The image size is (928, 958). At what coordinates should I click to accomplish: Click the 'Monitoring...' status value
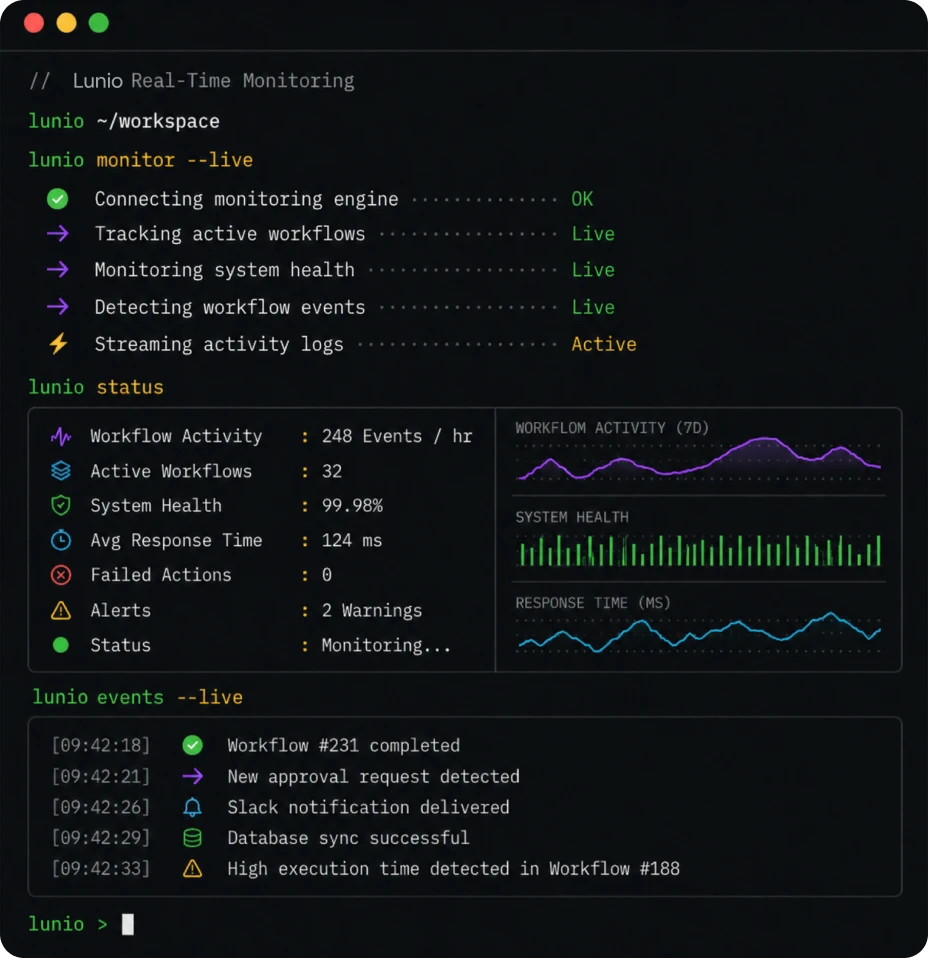click(386, 645)
